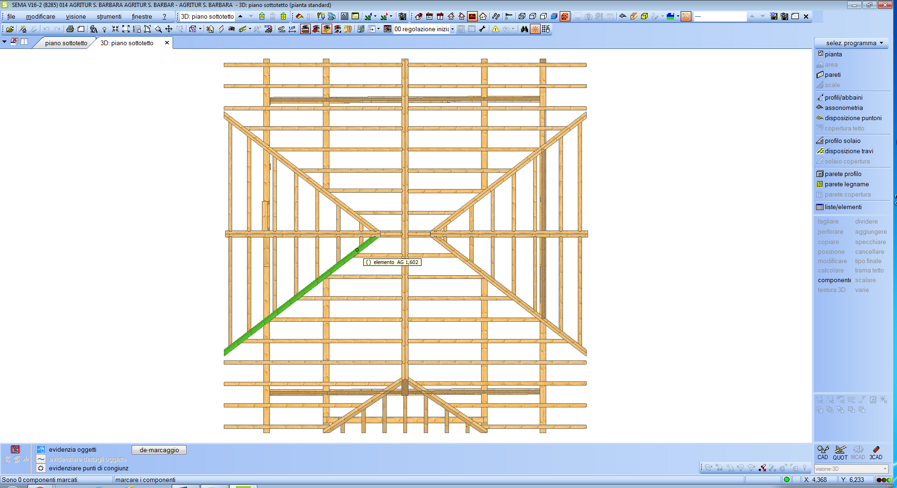Viewport: 897px width, 488px height.
Task: Open the '3D: piano sottotetto' view dropdown
Action: tap(241, 16)
